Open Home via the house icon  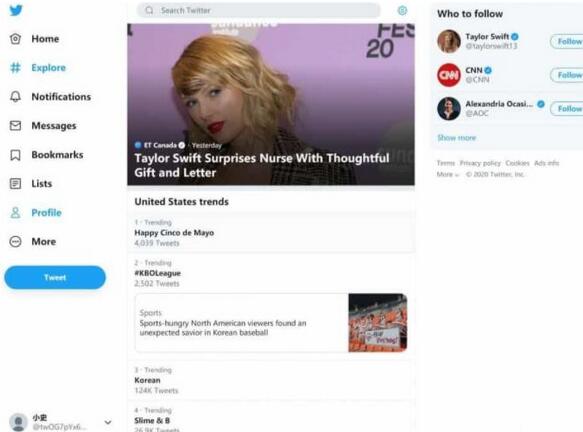[x=15, y=39]
